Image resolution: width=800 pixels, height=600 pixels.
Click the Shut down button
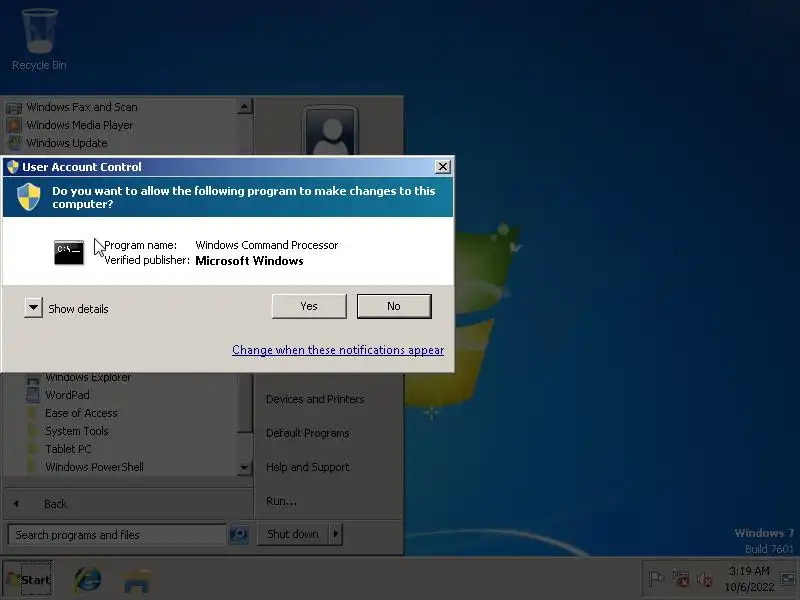click(x=293, y=534)
